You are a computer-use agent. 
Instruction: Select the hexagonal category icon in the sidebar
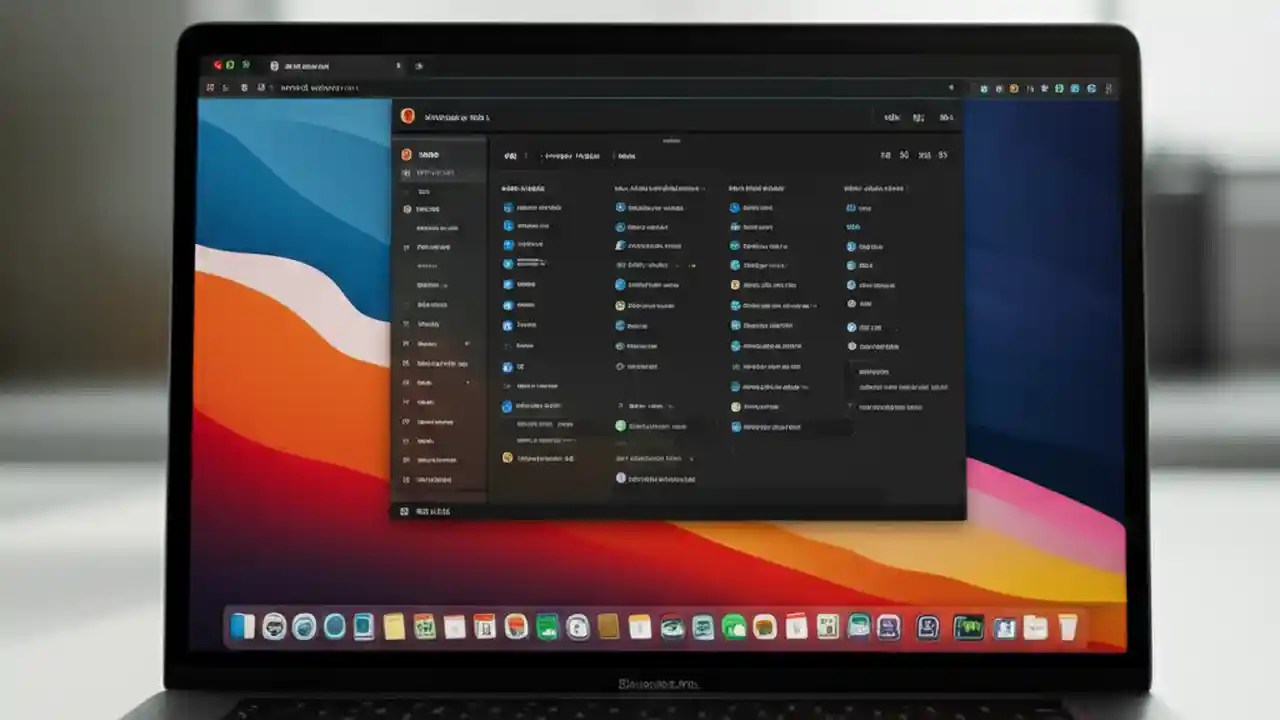tap(409, 208)
